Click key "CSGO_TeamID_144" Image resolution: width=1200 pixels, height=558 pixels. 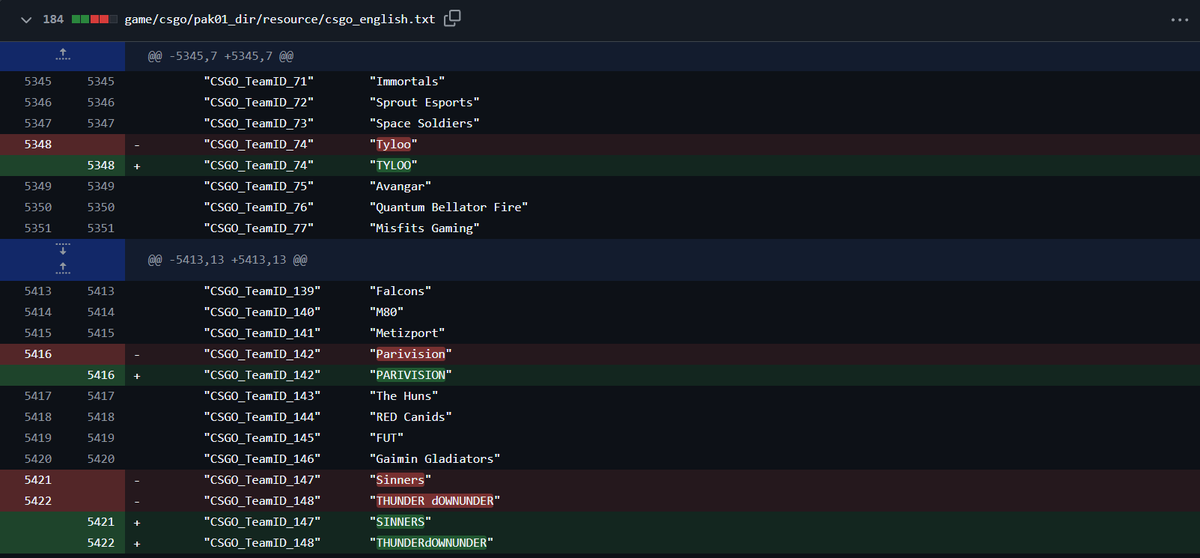[x=263, y=417]
